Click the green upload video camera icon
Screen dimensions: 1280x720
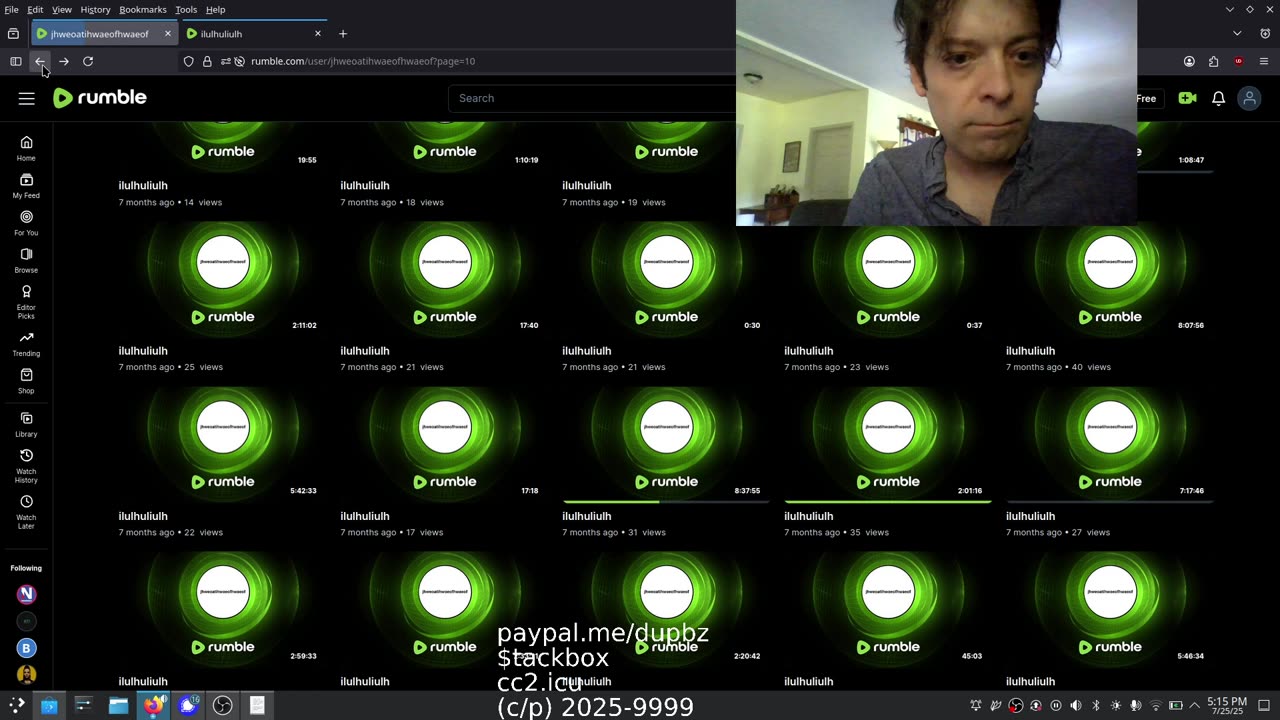1187,98
